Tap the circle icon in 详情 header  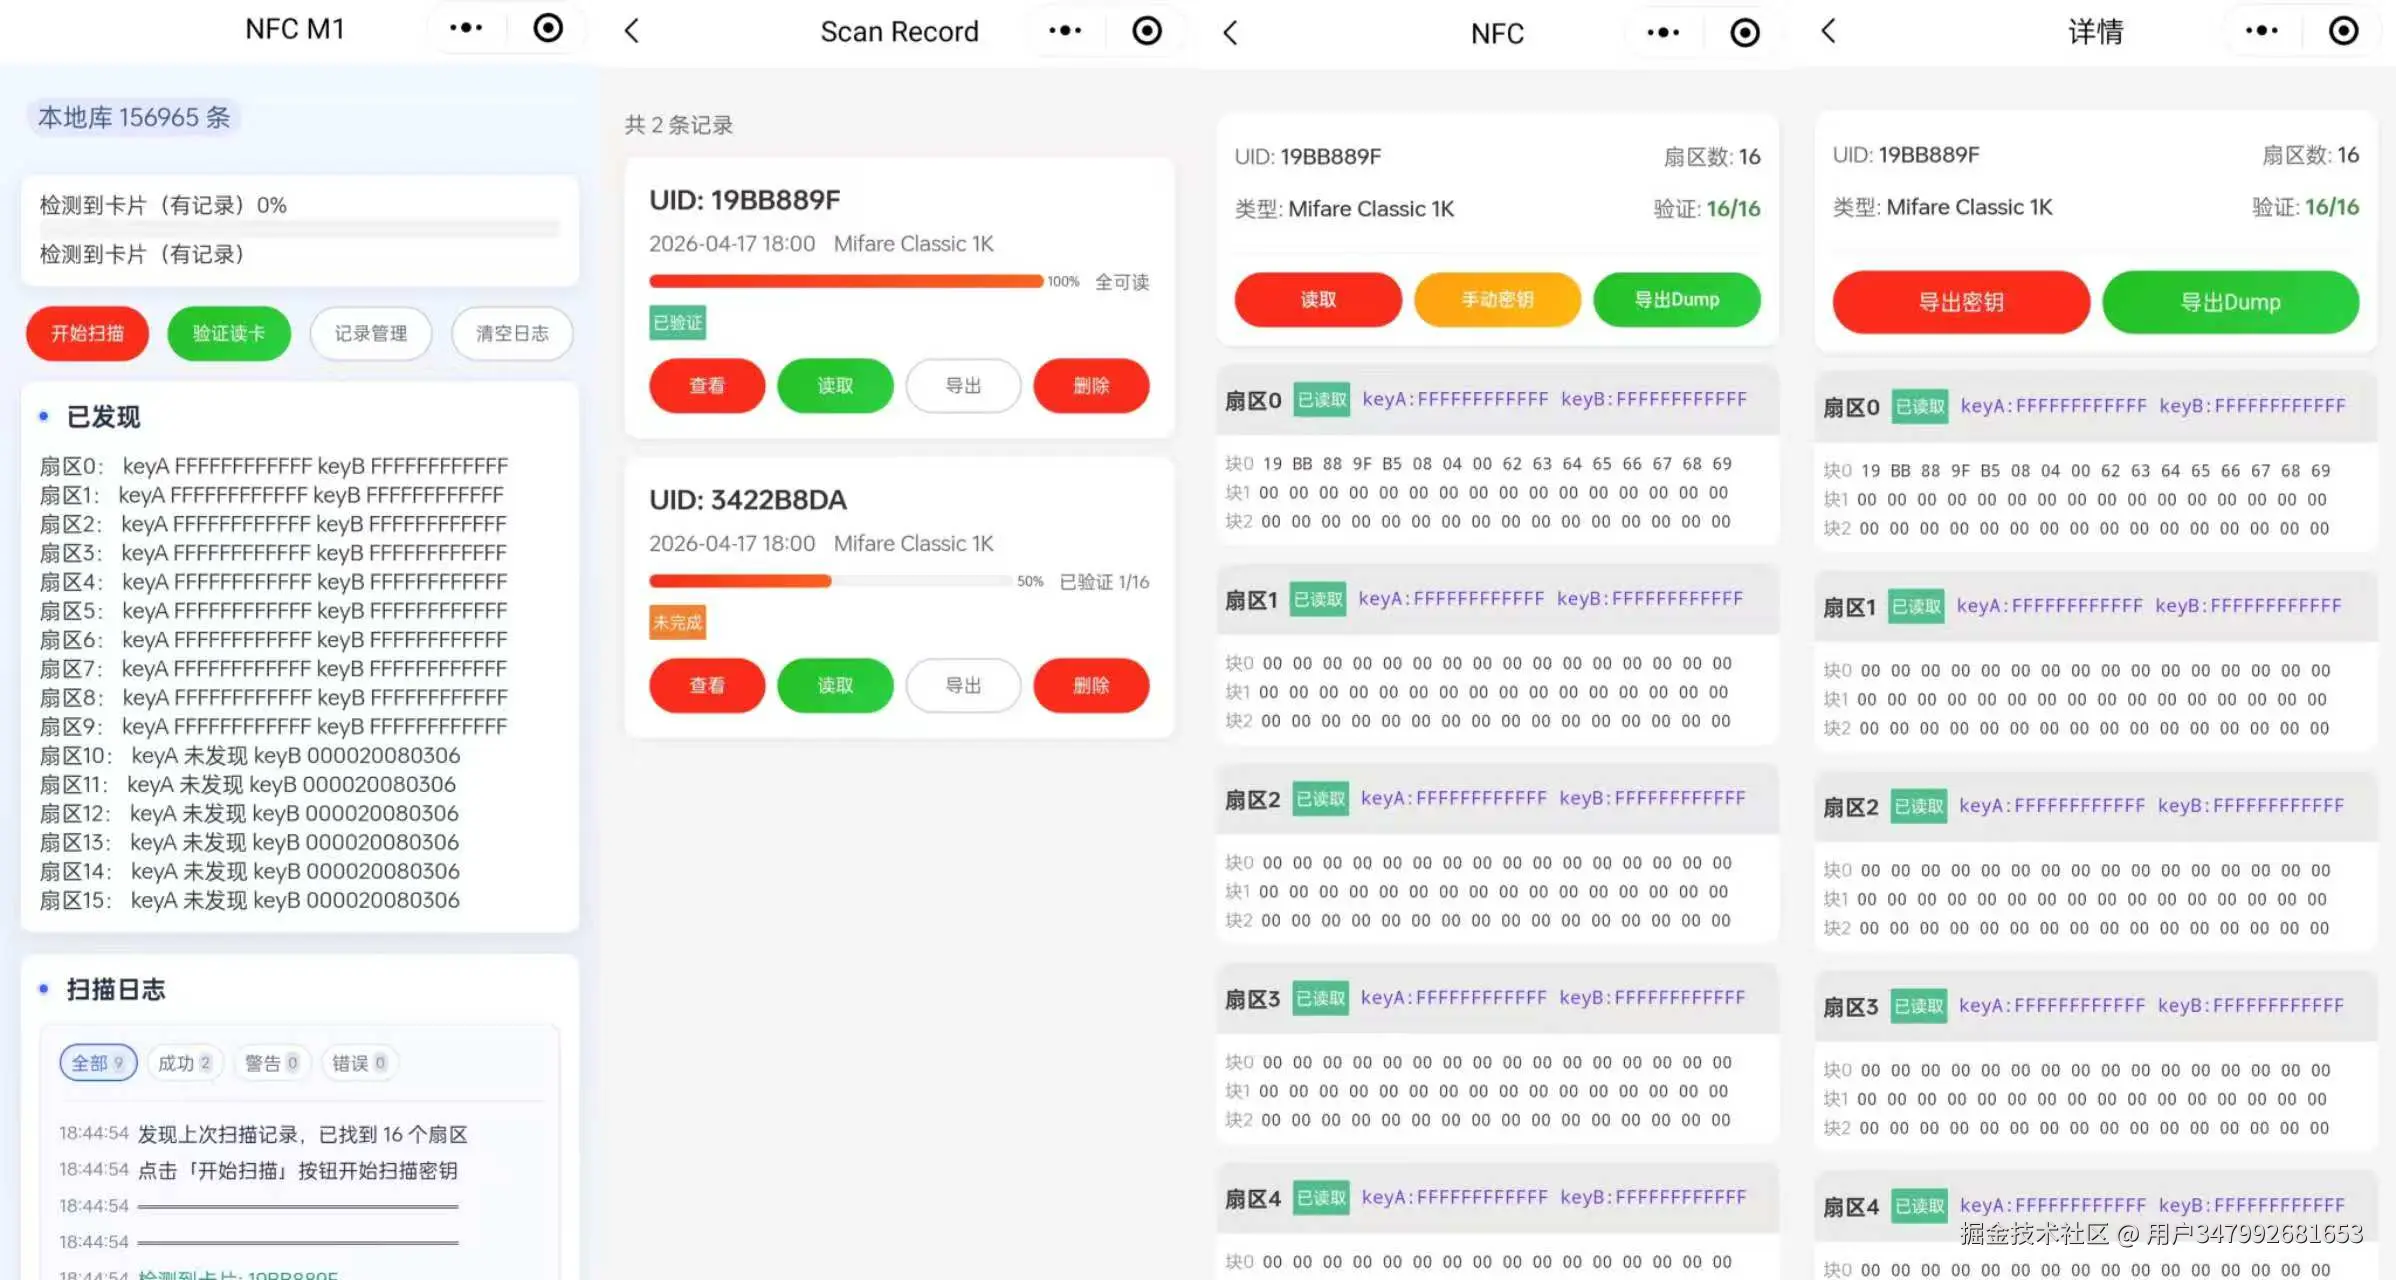pyautogui.click(x=2343, y=31)
